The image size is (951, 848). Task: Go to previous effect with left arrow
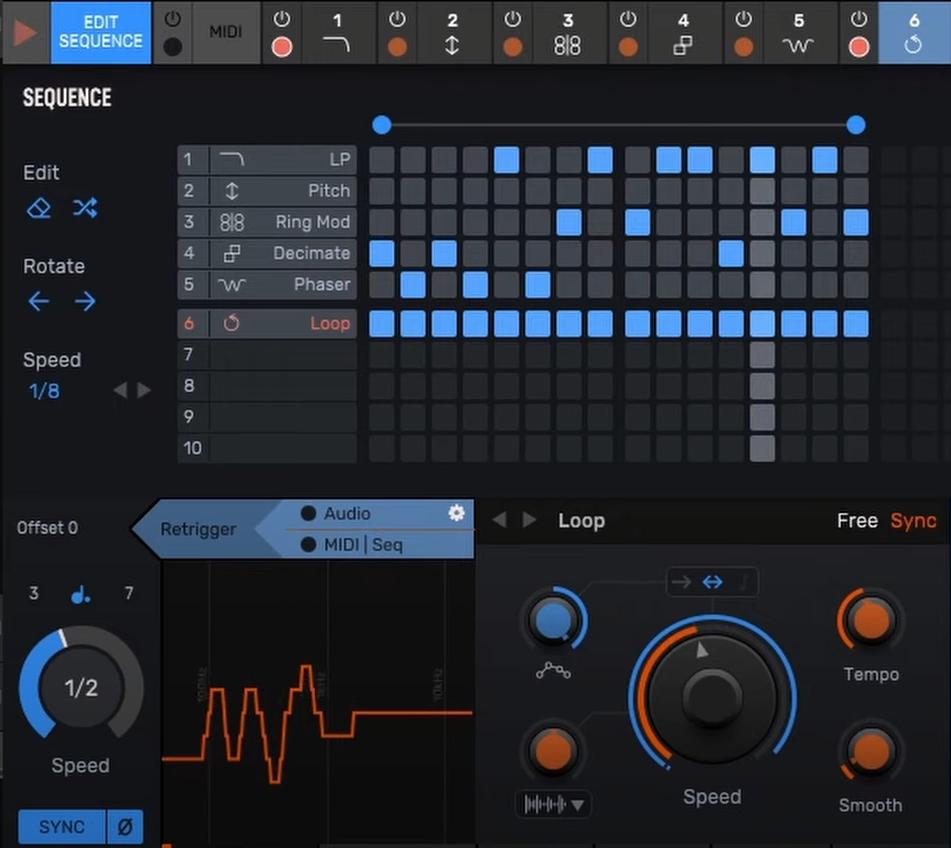pos(499,520)
